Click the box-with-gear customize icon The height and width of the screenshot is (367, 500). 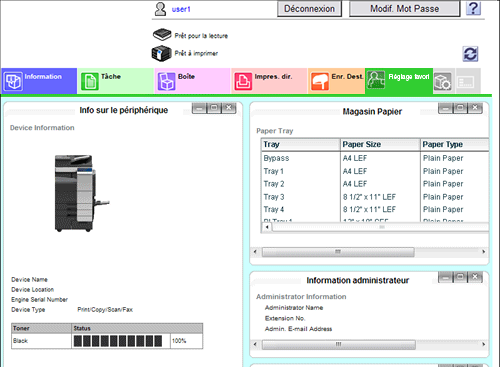[x=443, y=81]
